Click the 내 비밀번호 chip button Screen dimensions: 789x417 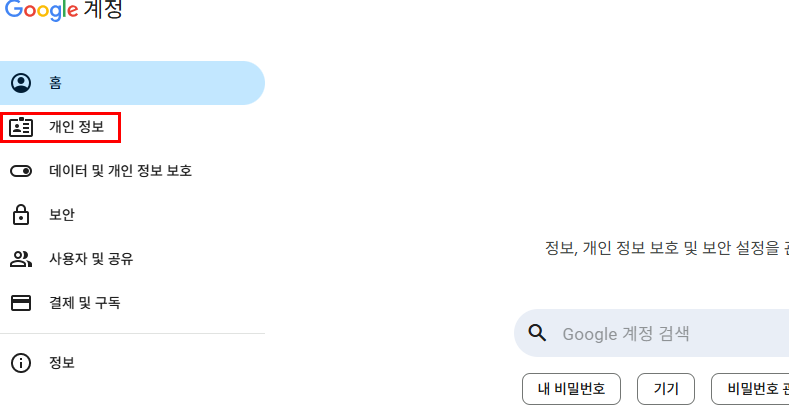(x=571, y=389)
